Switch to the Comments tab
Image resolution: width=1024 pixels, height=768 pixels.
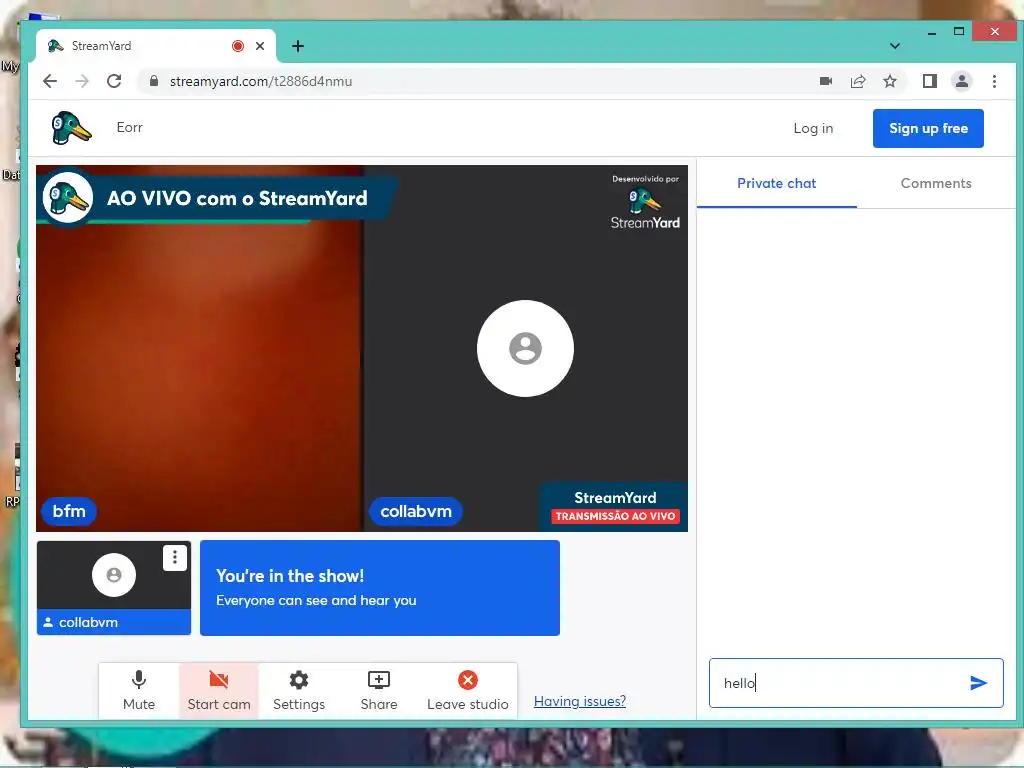pos(936,184)
